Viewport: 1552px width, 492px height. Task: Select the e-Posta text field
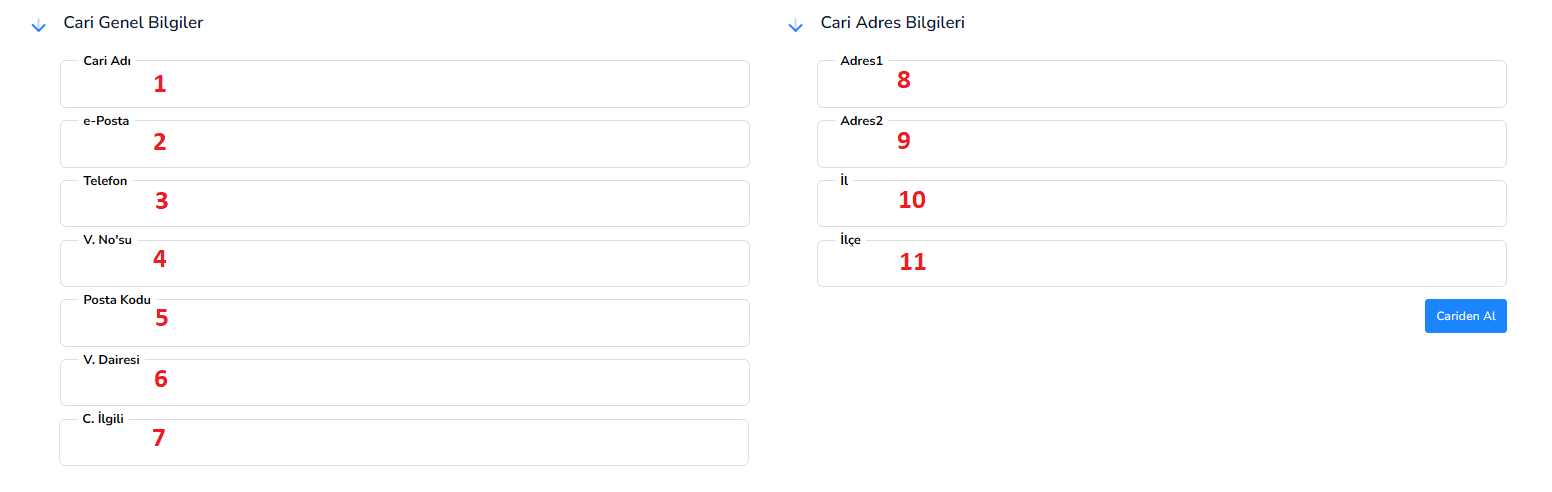coord(404,144)
